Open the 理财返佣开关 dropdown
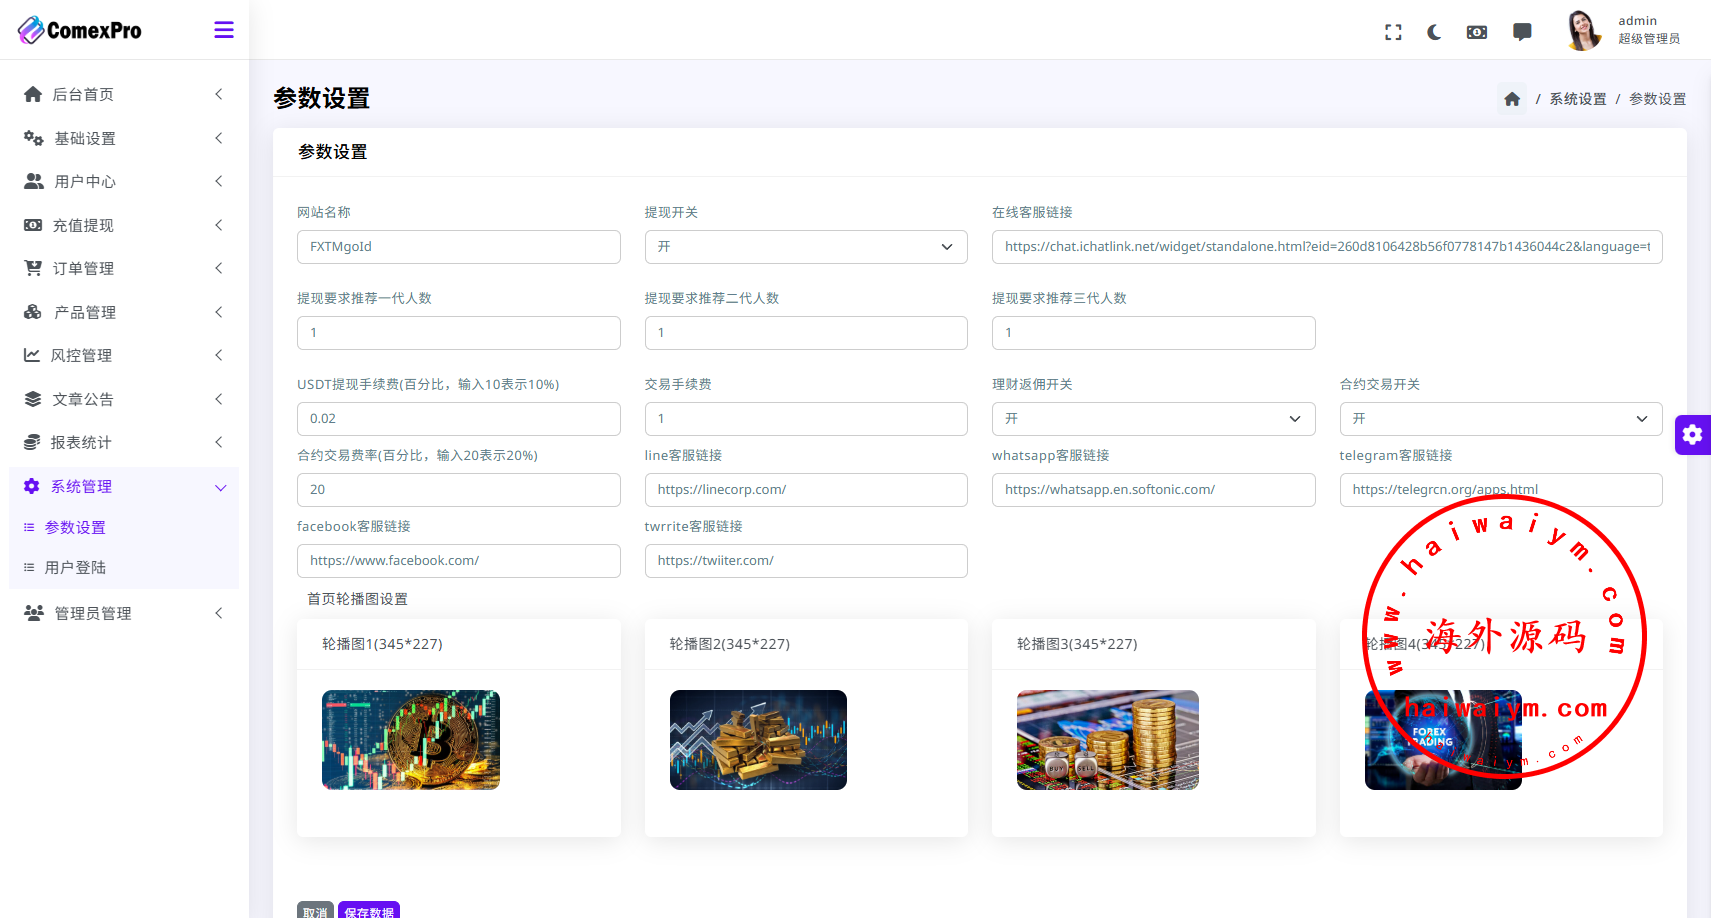 click(x=1153, y=419)
